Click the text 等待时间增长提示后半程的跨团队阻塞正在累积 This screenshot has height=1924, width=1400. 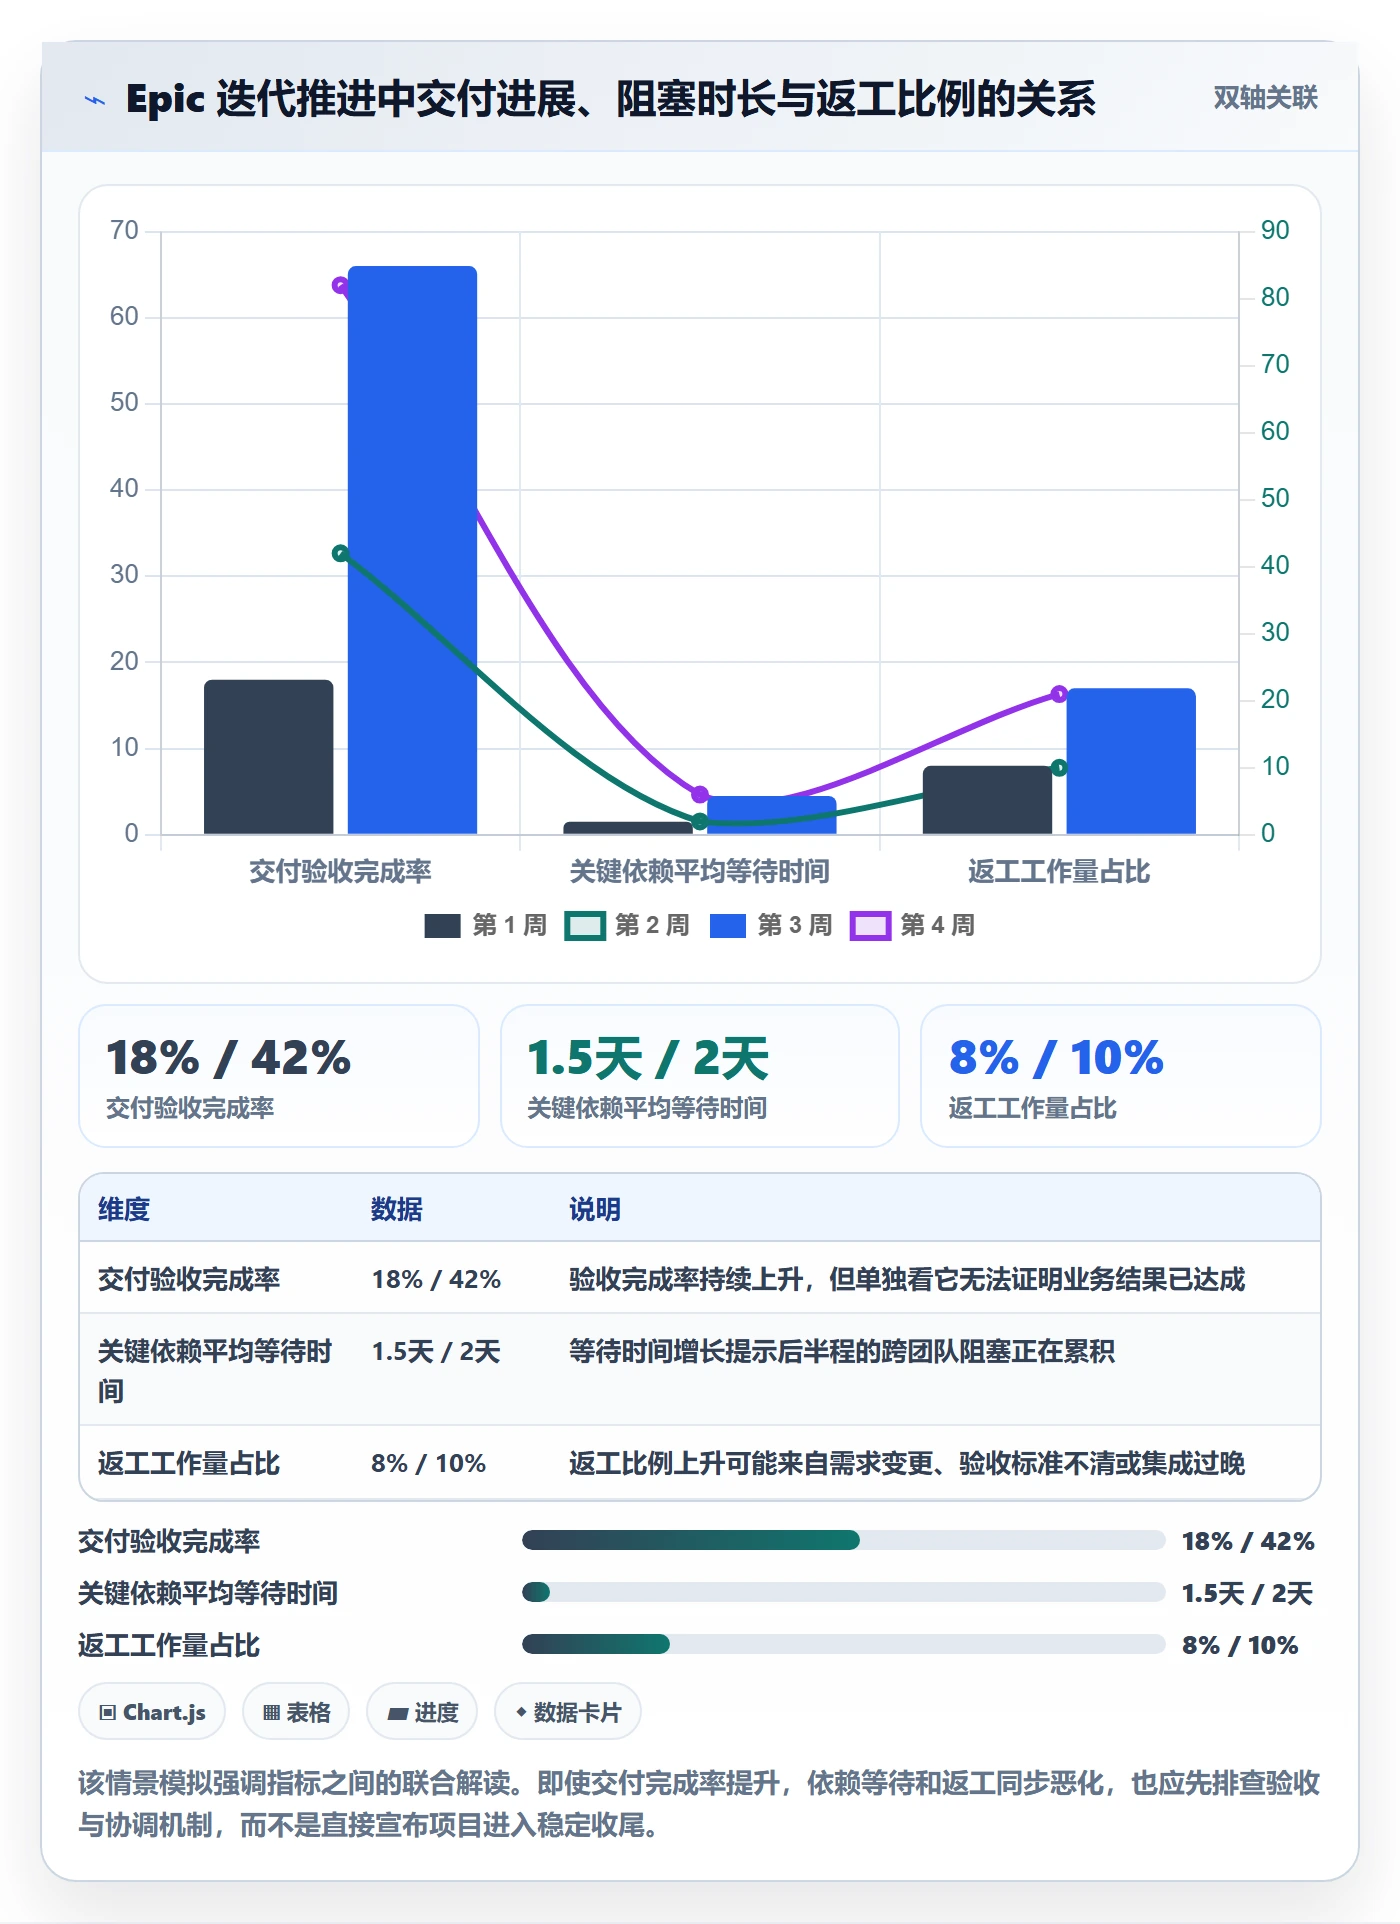click(x=842, y=1352)
